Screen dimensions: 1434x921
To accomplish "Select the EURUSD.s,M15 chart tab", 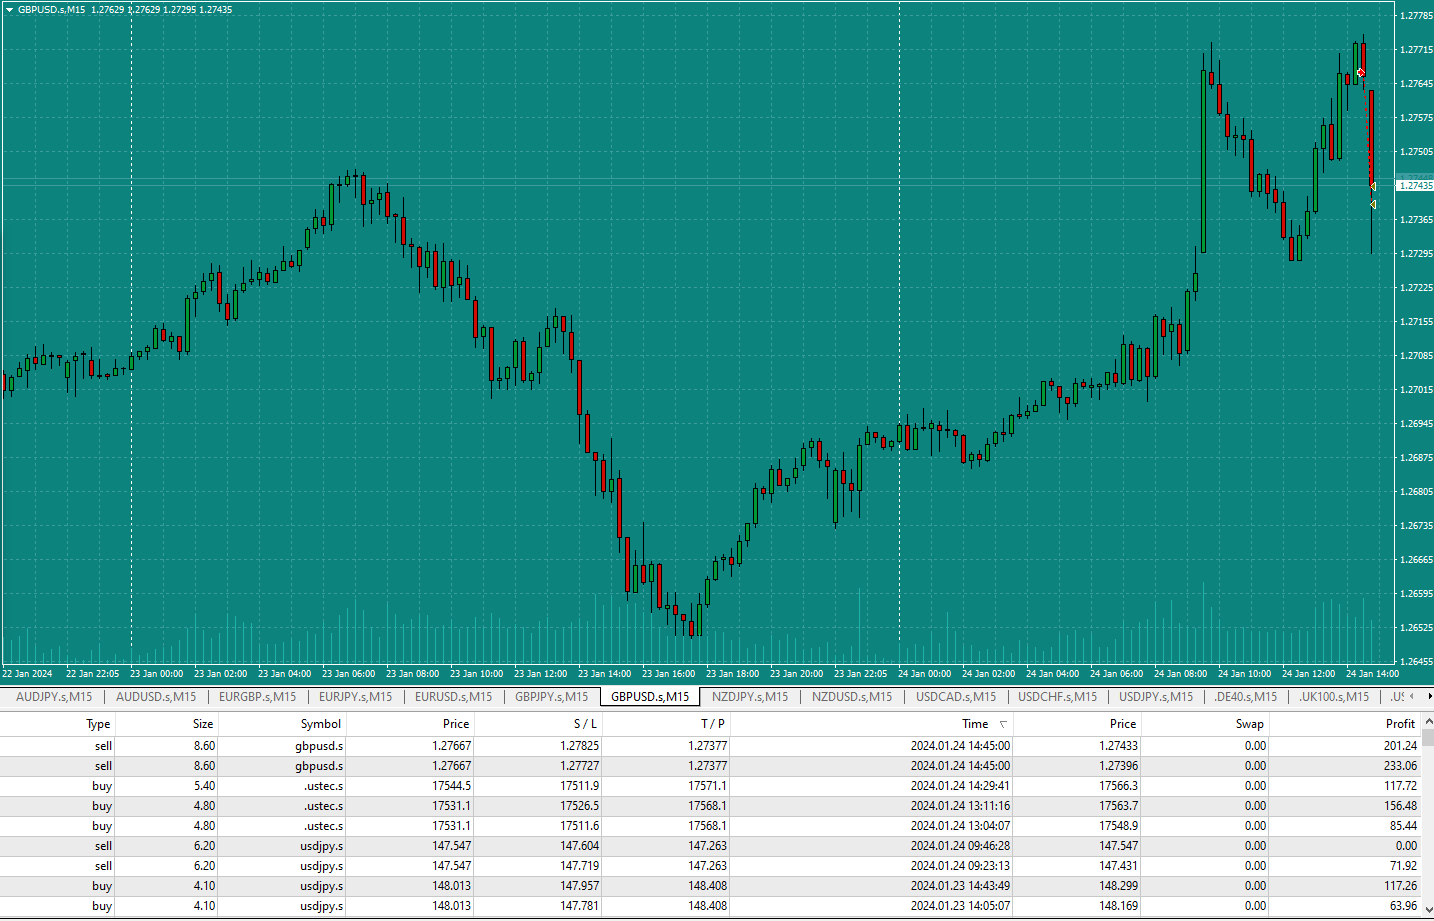I will coord(453,697).
